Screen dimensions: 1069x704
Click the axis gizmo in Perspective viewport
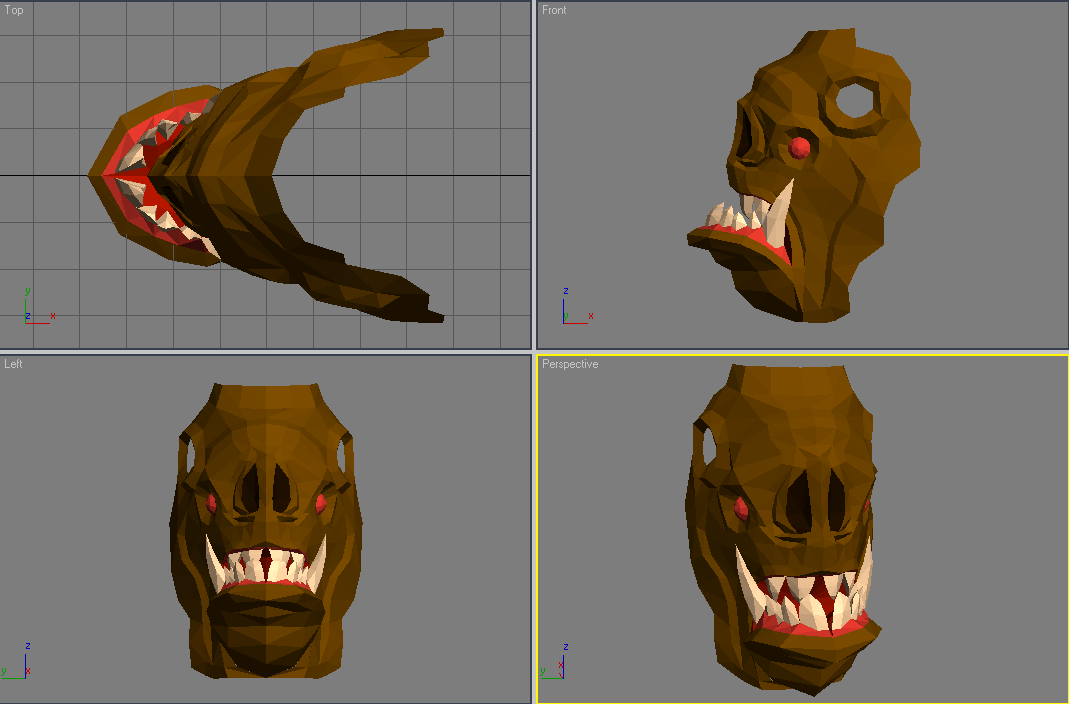[554, 660]
